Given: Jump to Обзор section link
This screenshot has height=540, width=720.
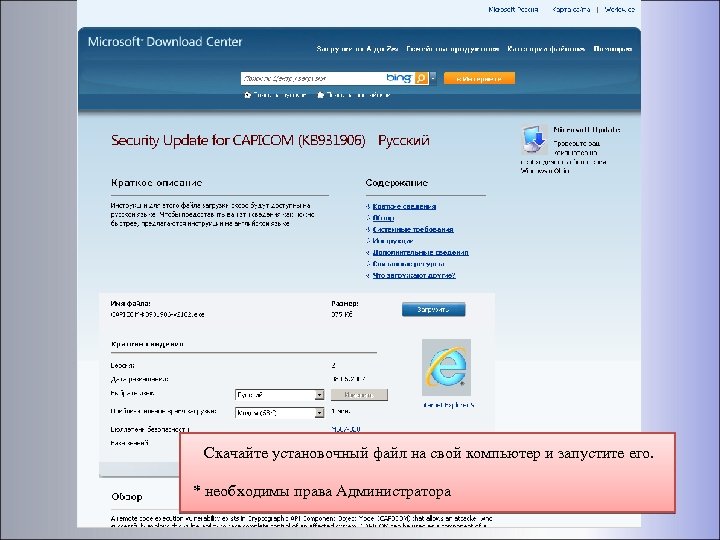Looking at the screenshot, I should click(x=383, y=218).
